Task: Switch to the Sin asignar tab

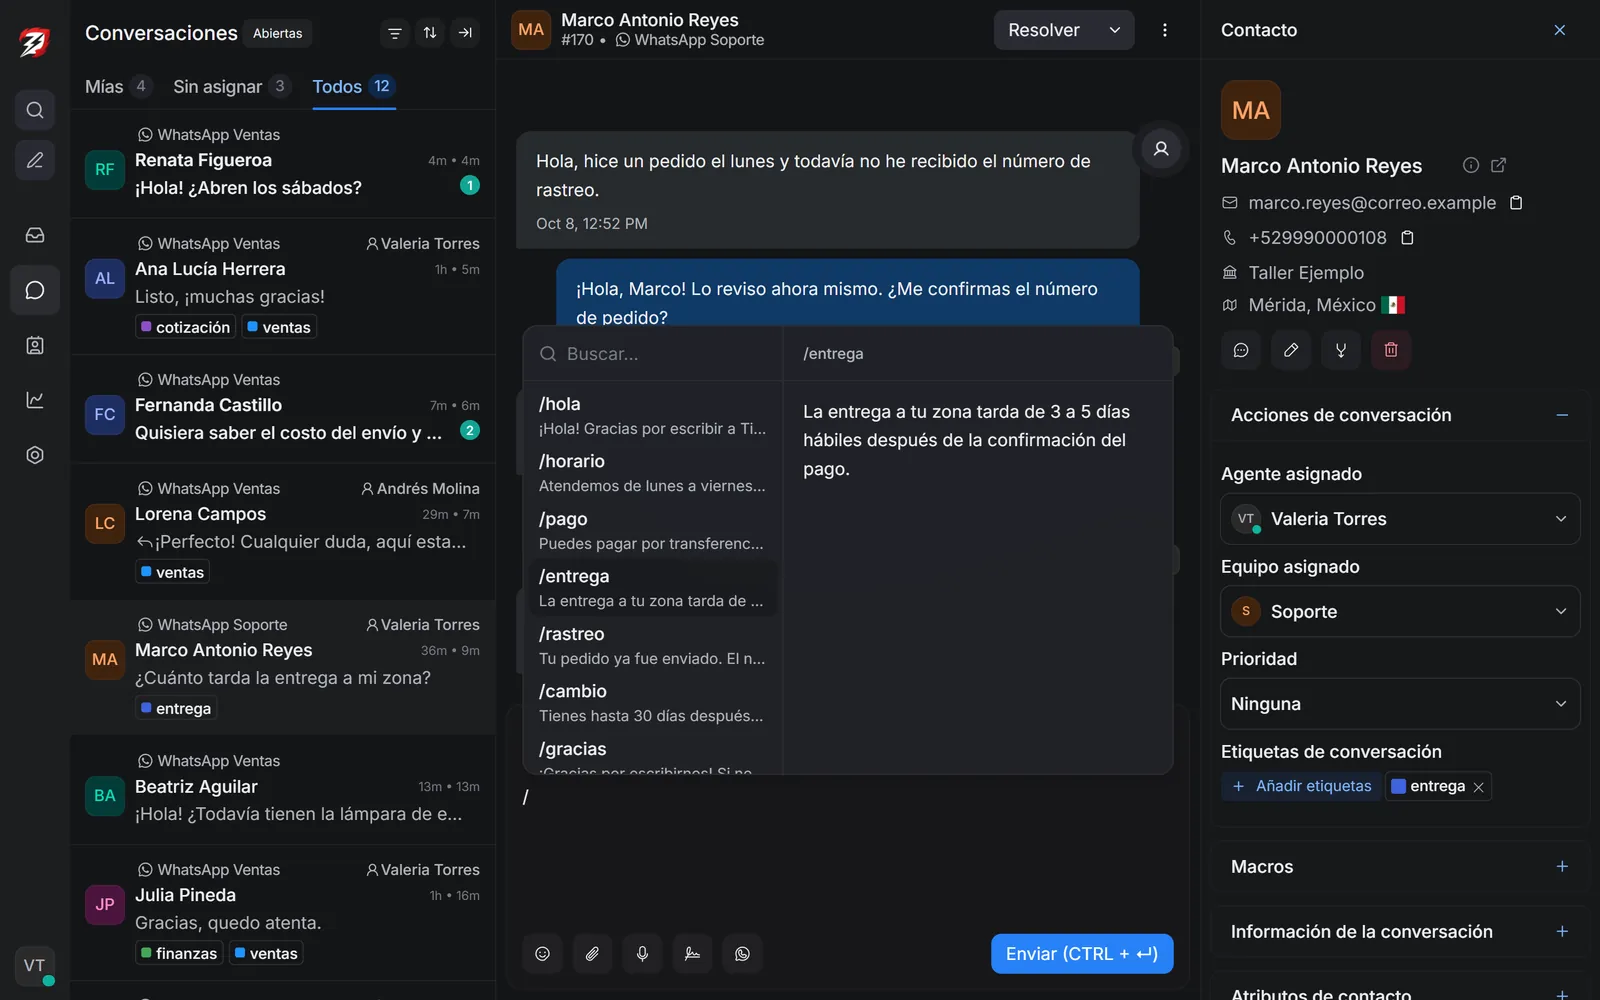Action: (x=231, y=87)
